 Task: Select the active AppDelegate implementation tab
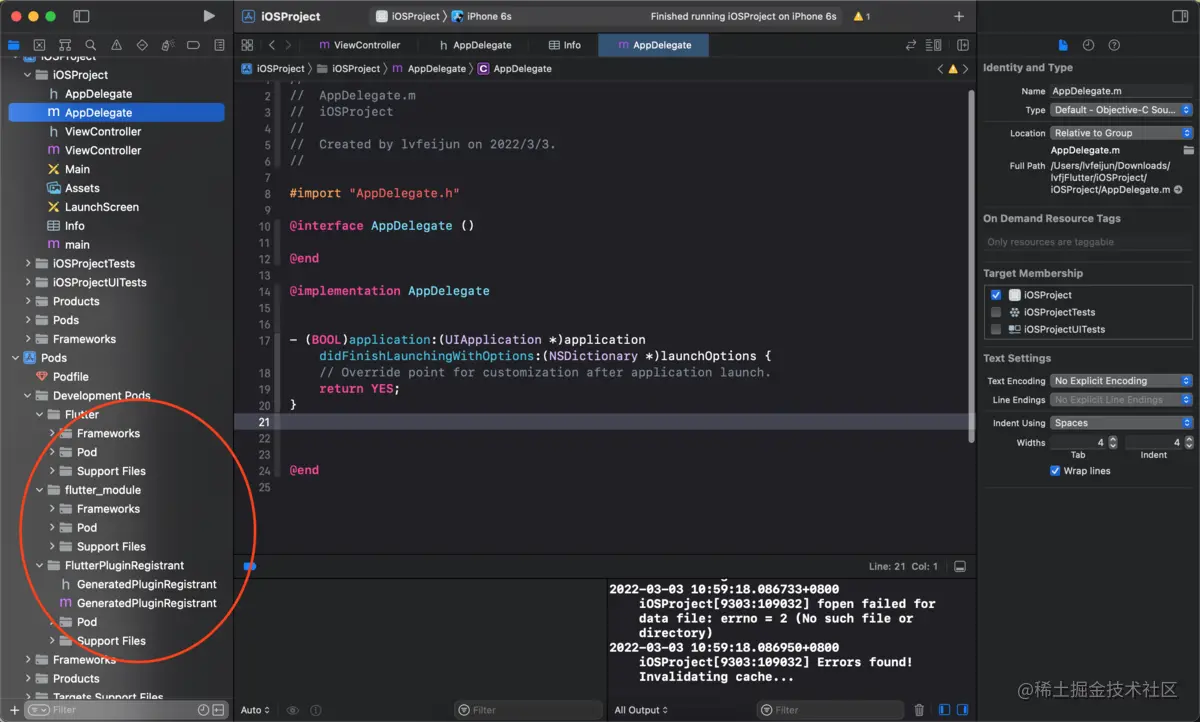[x=654, y=45]
